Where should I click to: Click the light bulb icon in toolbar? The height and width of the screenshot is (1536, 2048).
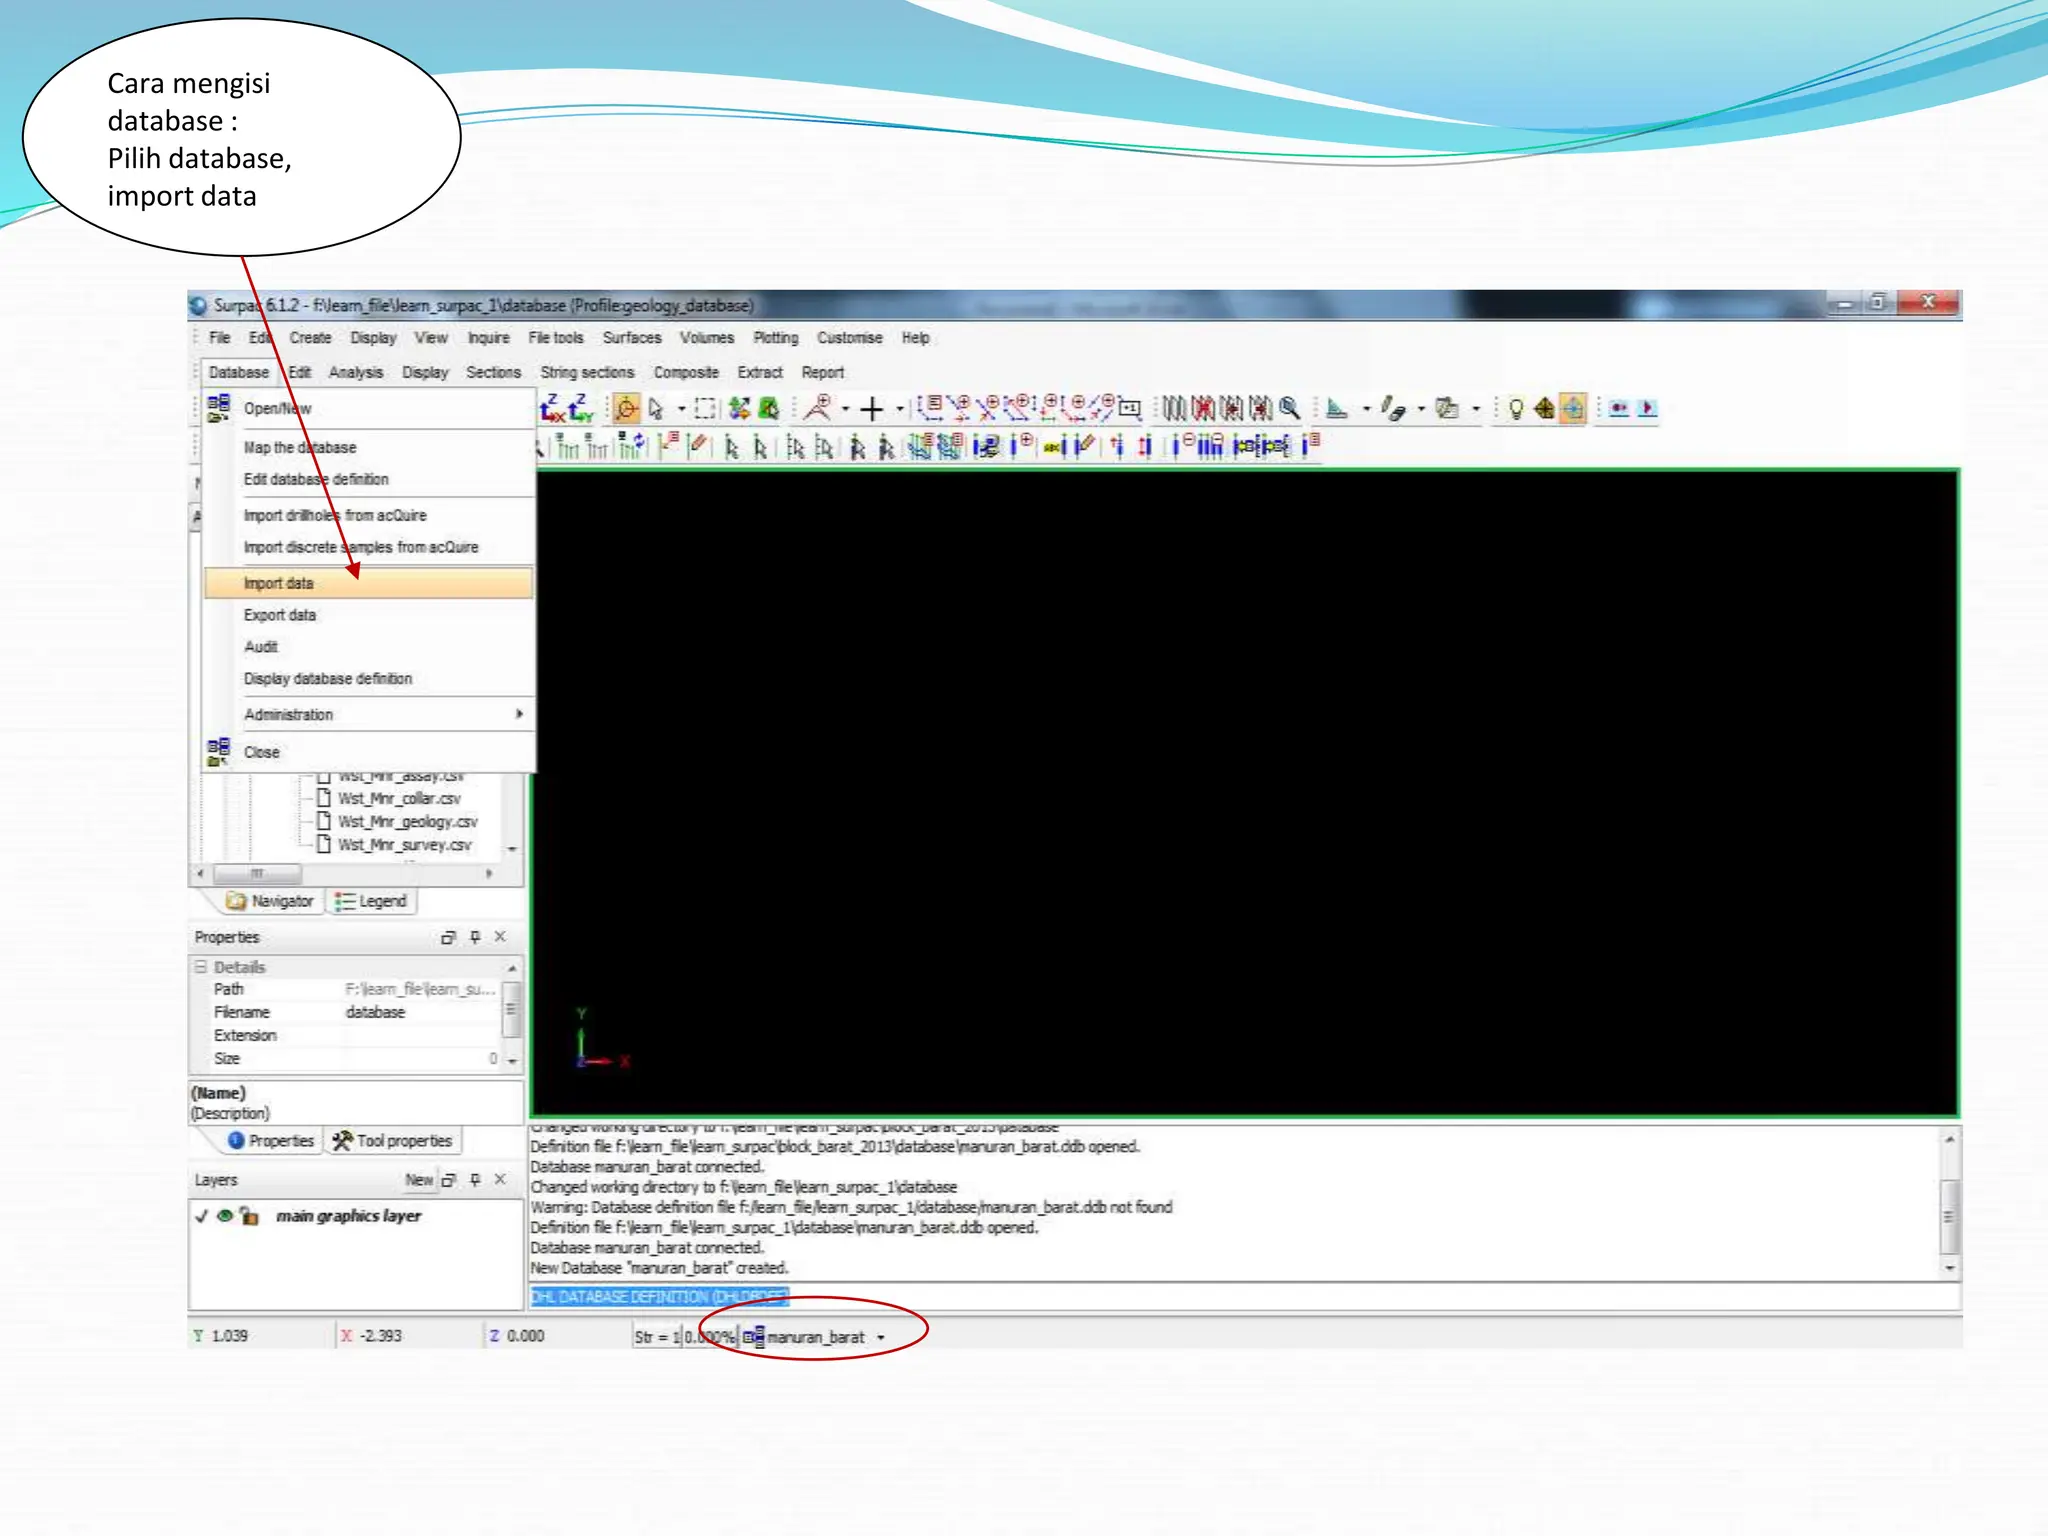1516,409
